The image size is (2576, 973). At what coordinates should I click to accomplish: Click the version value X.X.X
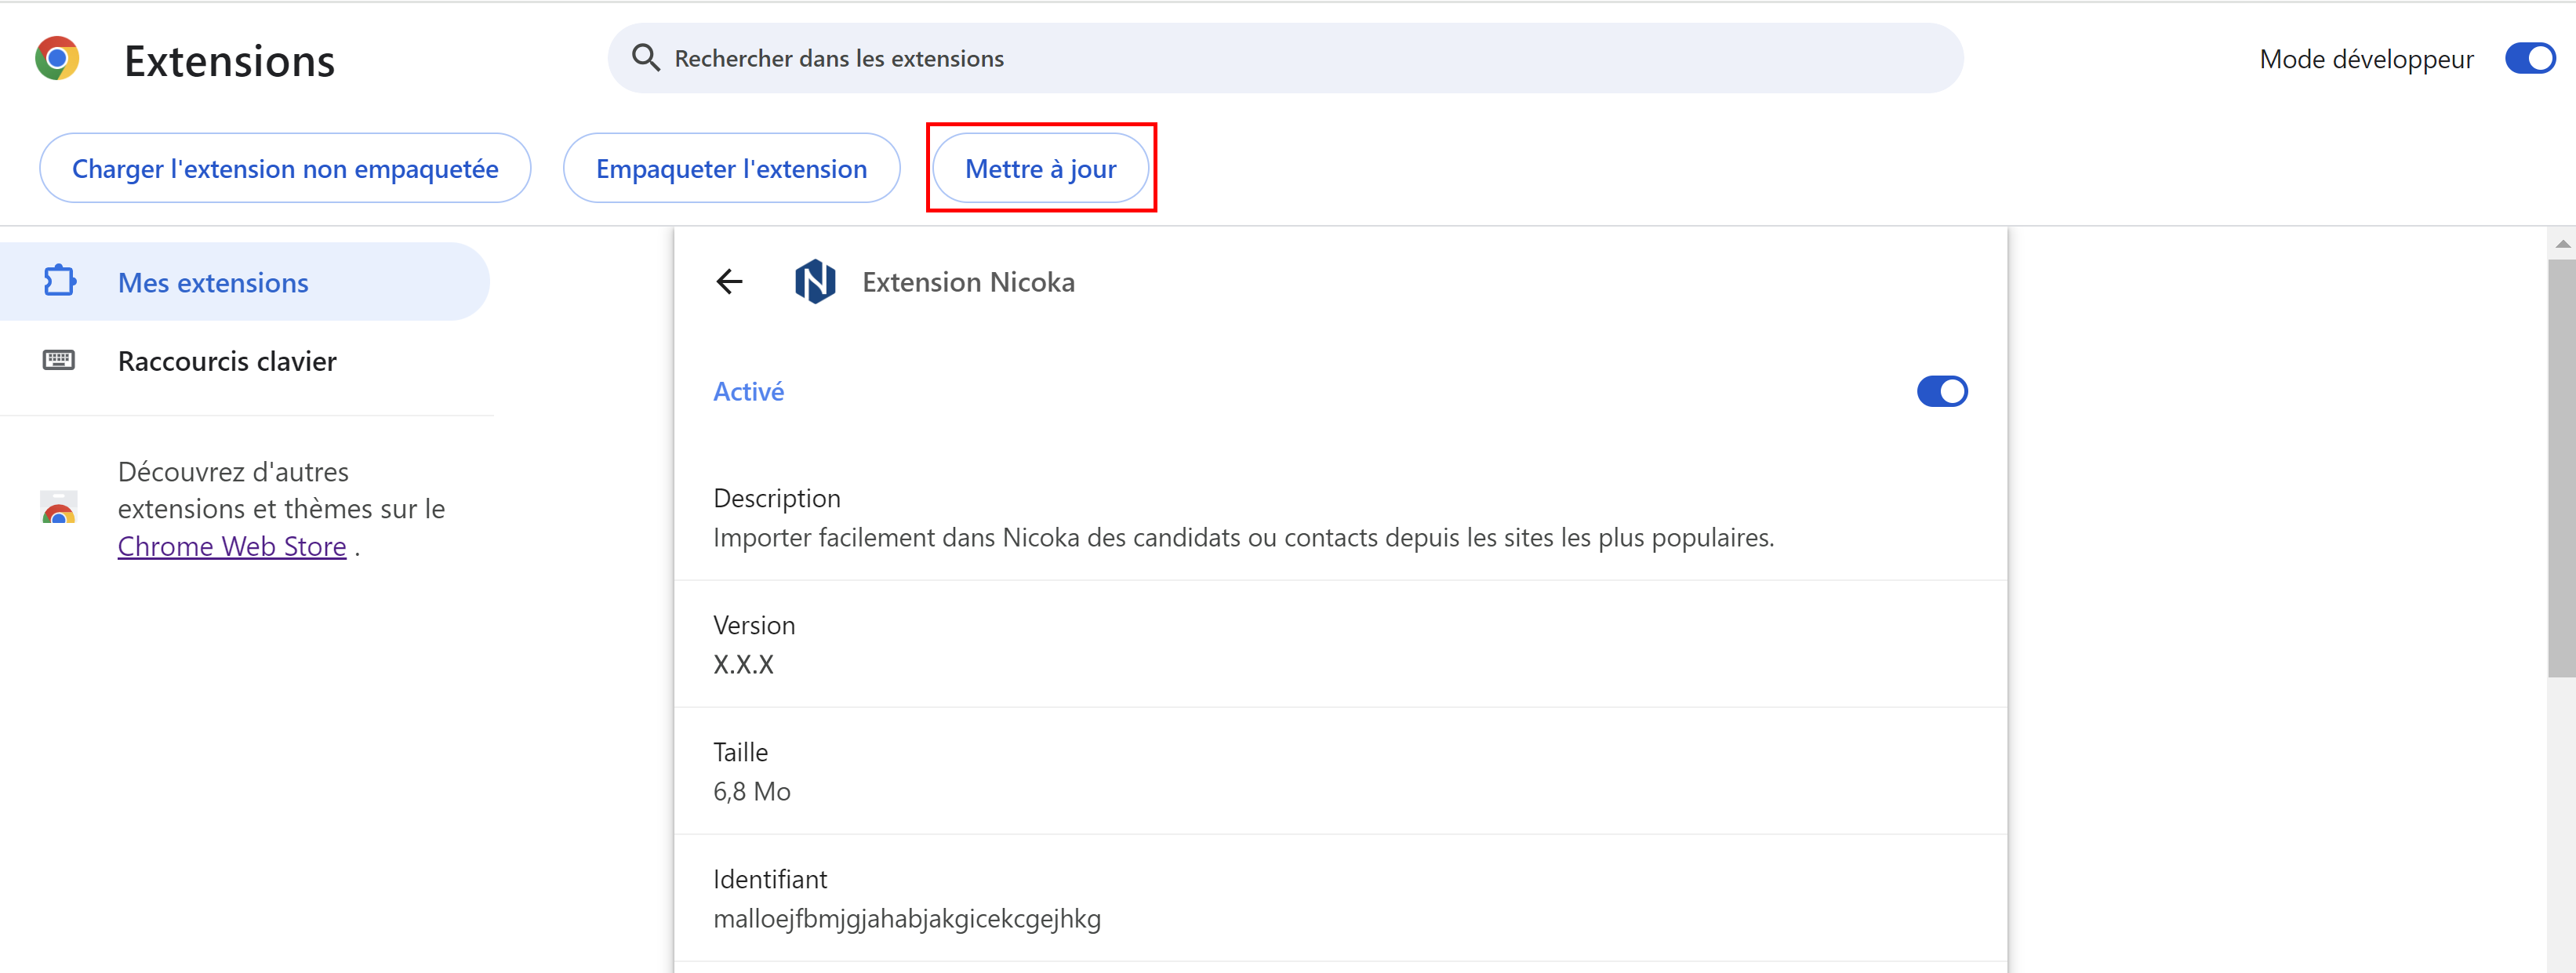743,665
